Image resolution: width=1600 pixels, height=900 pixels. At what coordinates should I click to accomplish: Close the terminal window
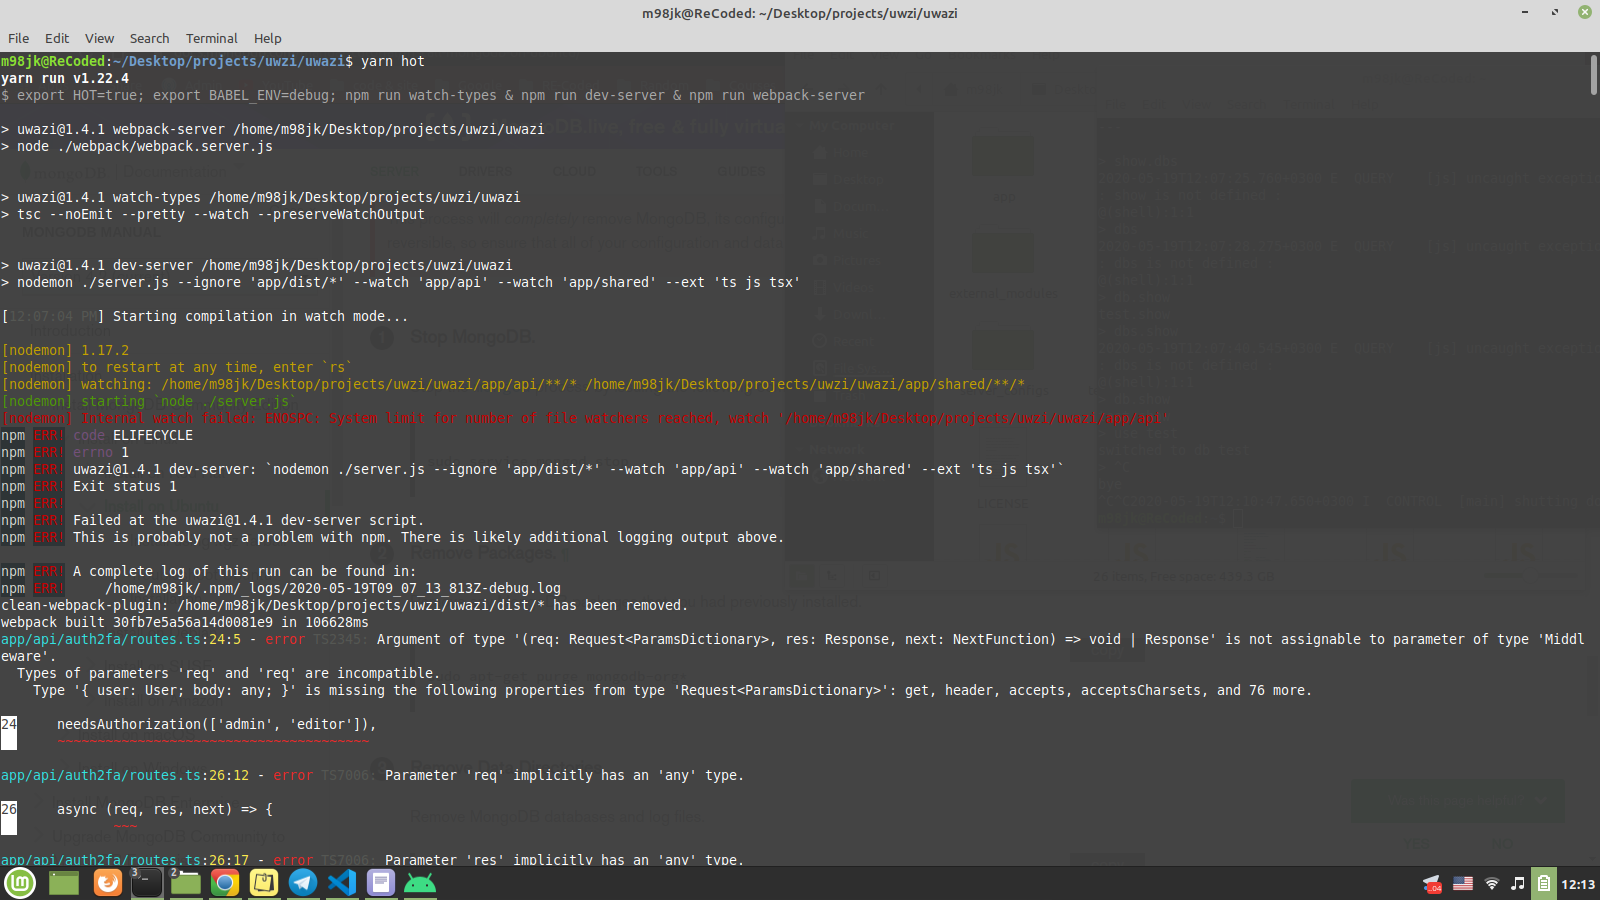point(1585,12)
